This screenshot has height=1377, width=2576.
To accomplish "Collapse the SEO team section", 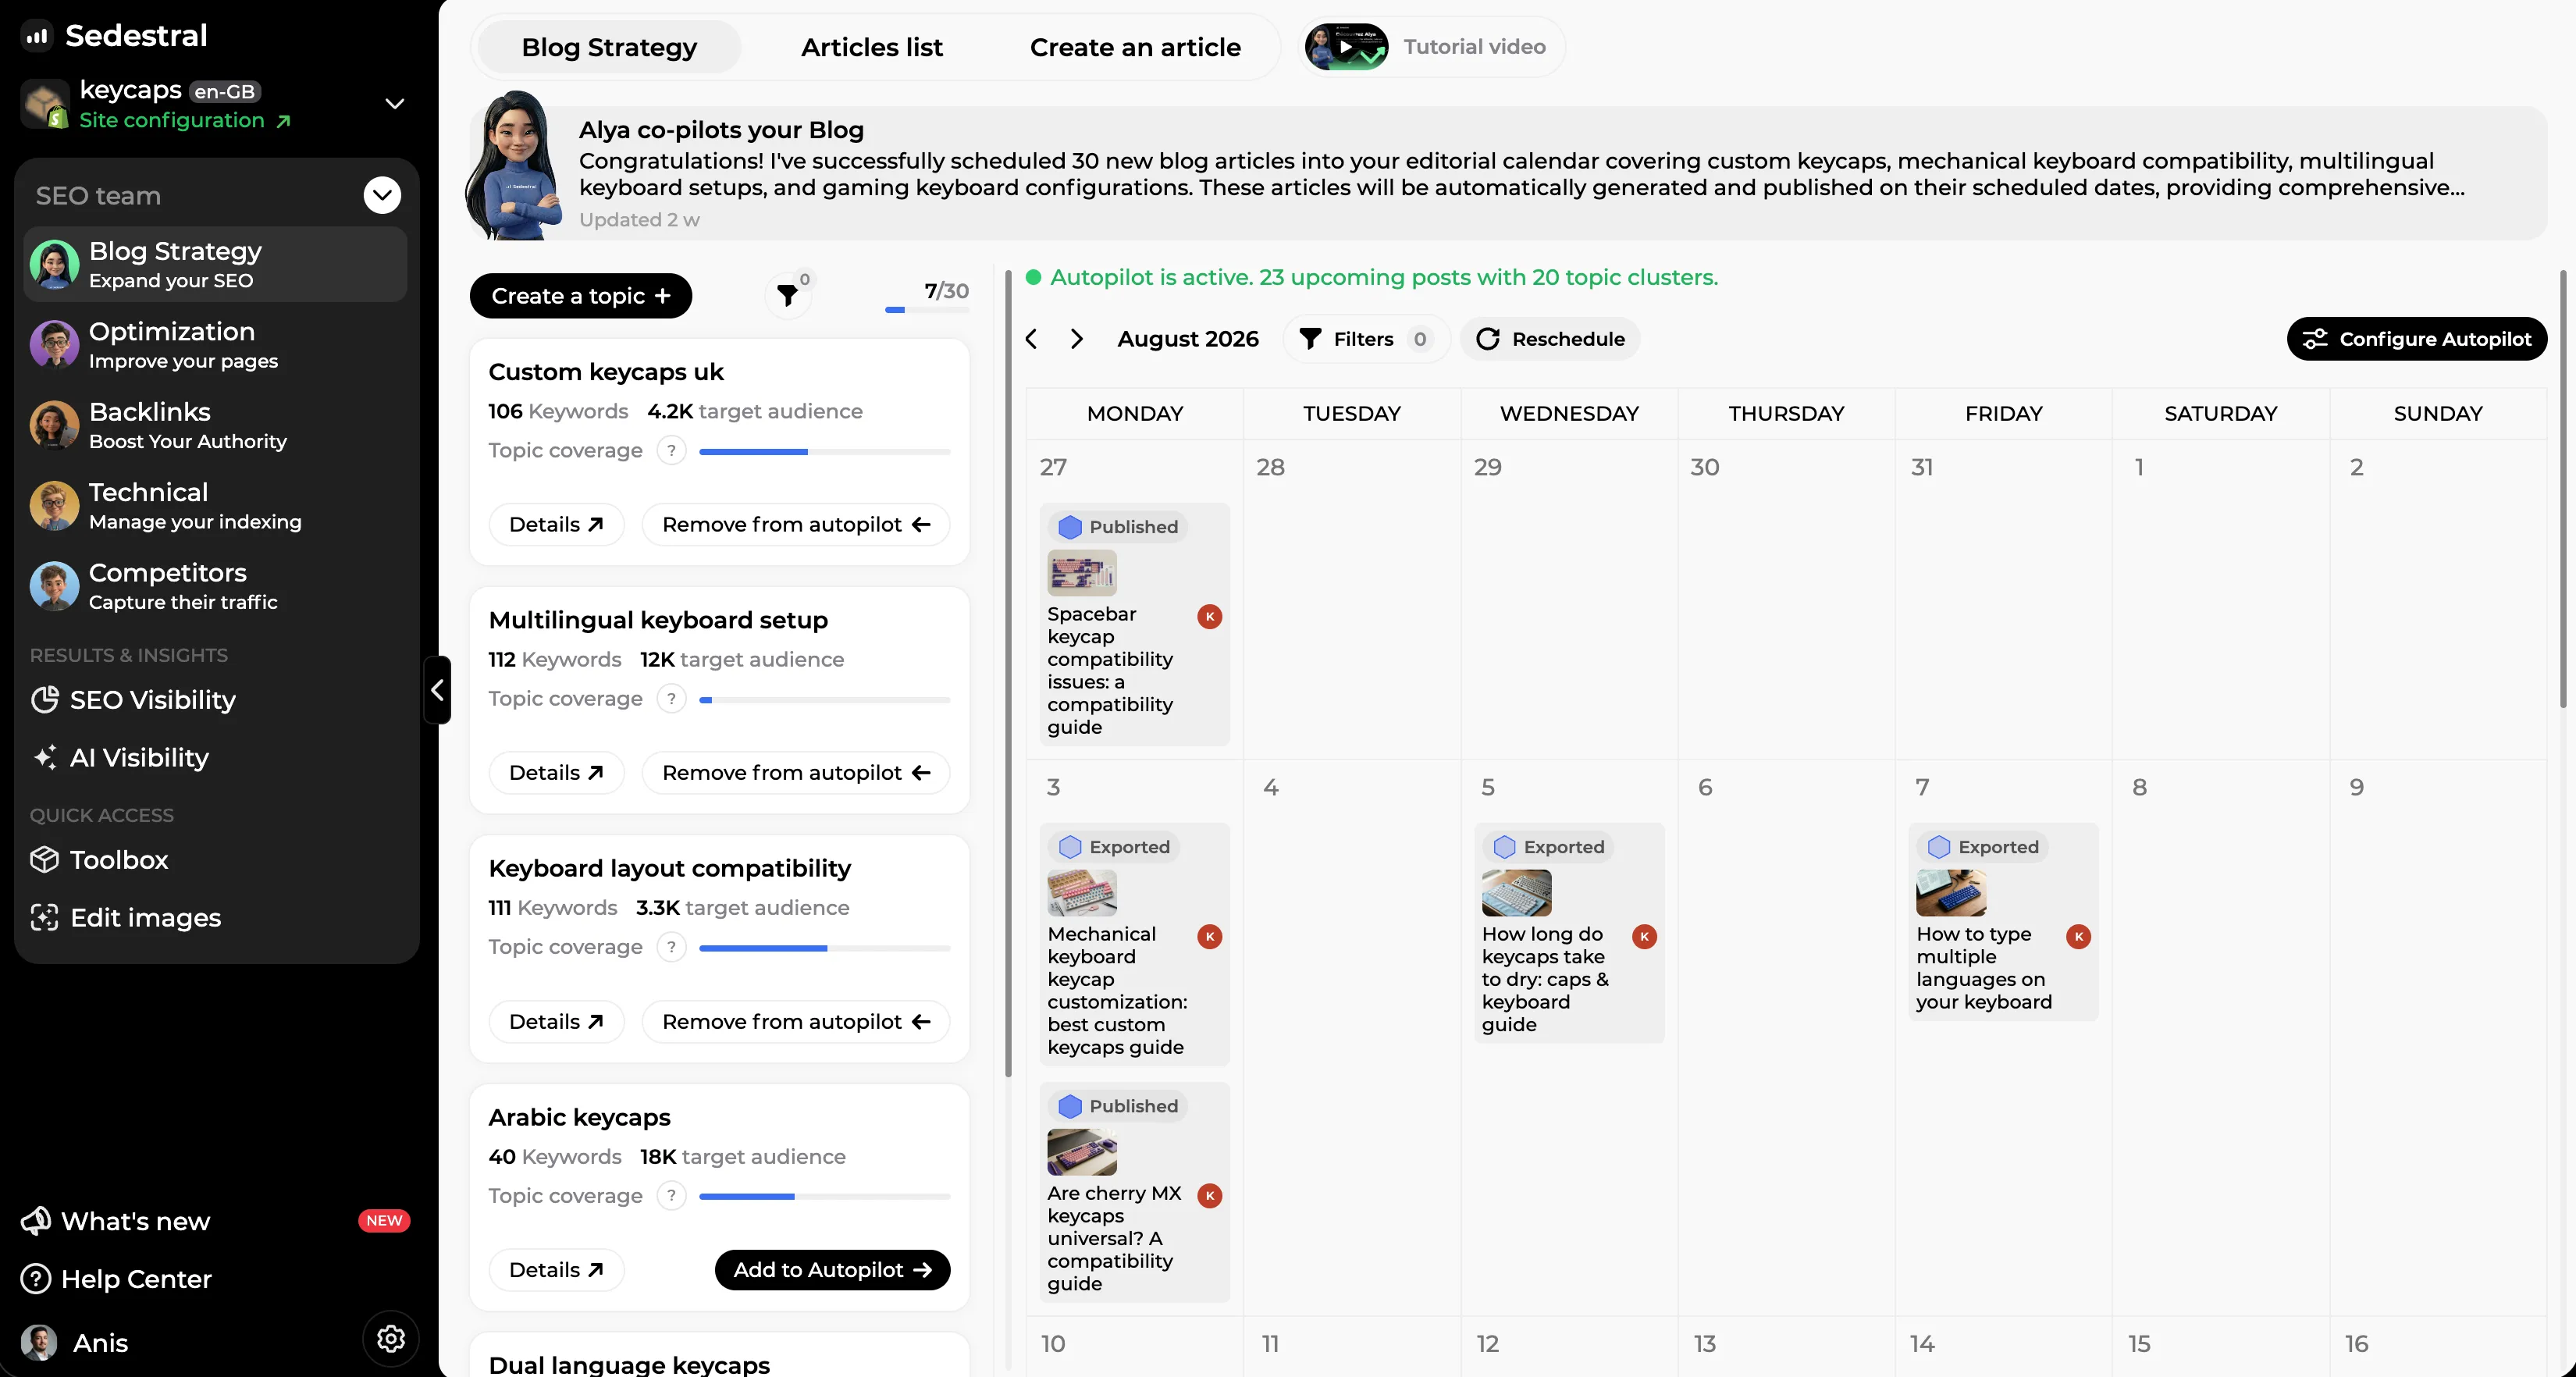I will point(382,195).
